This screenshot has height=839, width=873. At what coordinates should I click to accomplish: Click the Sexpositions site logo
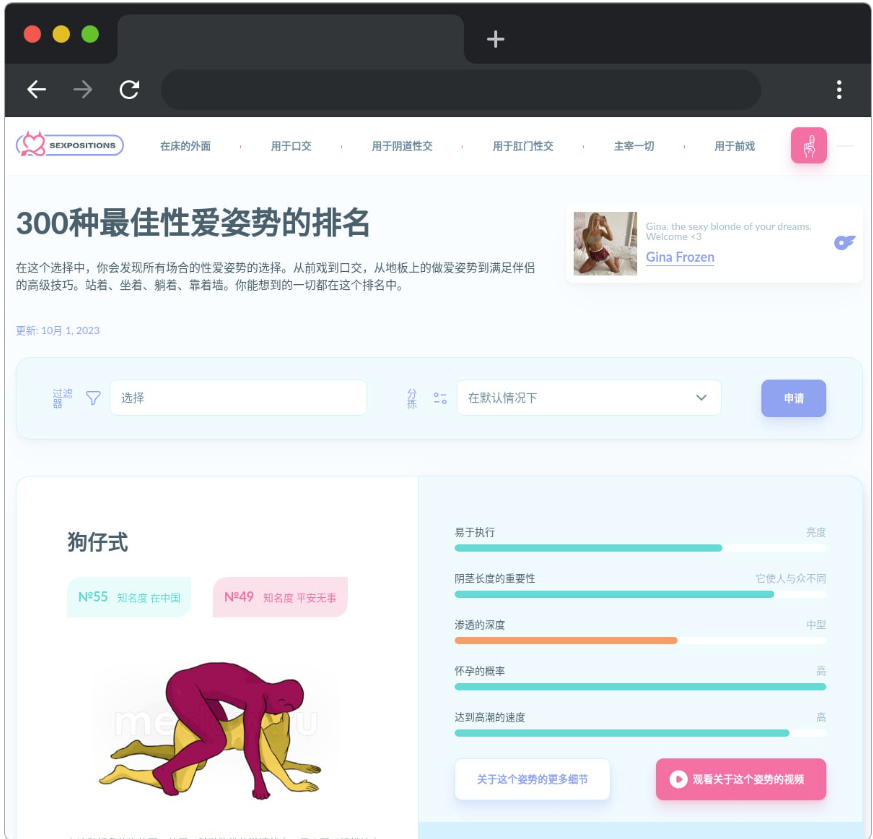[69, 145]
